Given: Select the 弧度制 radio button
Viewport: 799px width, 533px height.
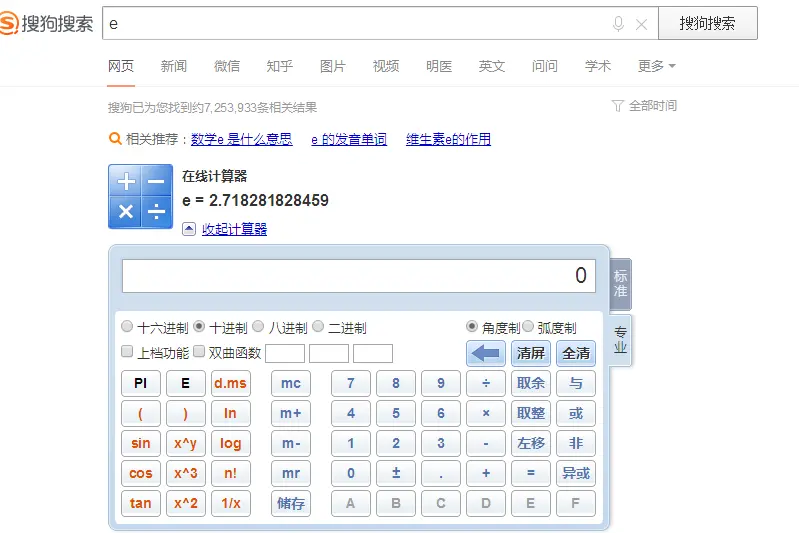Looking at the screenshot, I should (528, 327).
